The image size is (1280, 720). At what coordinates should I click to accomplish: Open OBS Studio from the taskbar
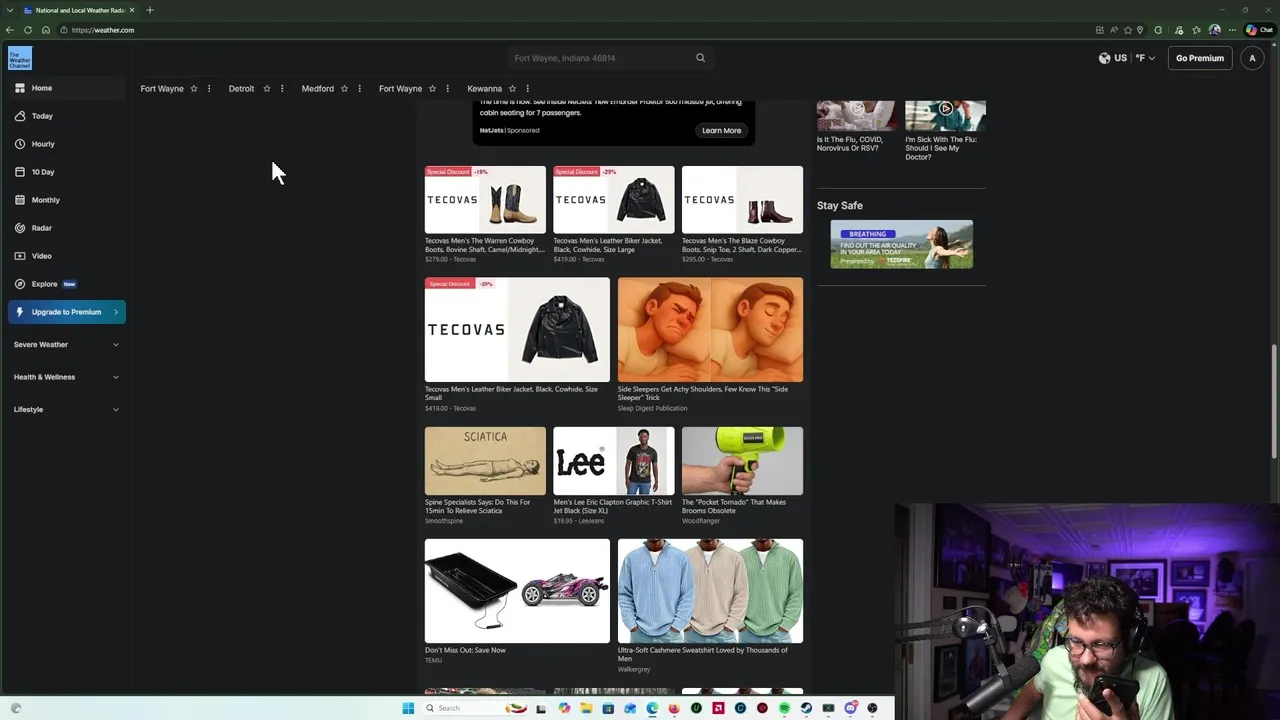tap(872, 708)
